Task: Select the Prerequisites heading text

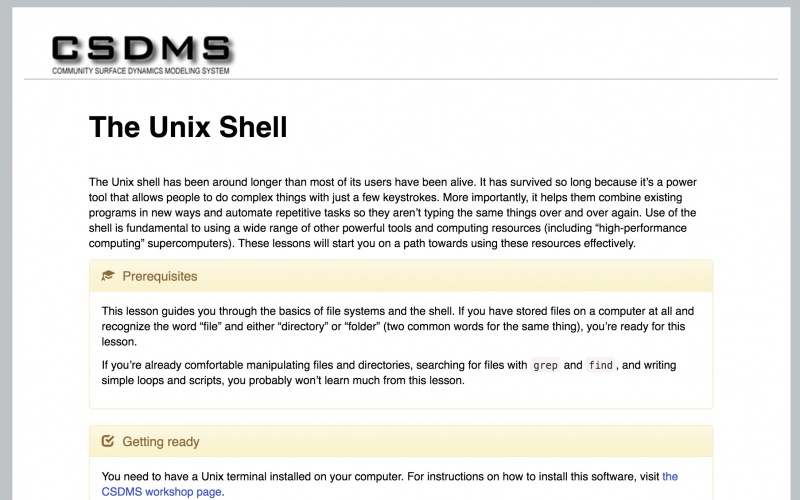Action: coord(160,276)
